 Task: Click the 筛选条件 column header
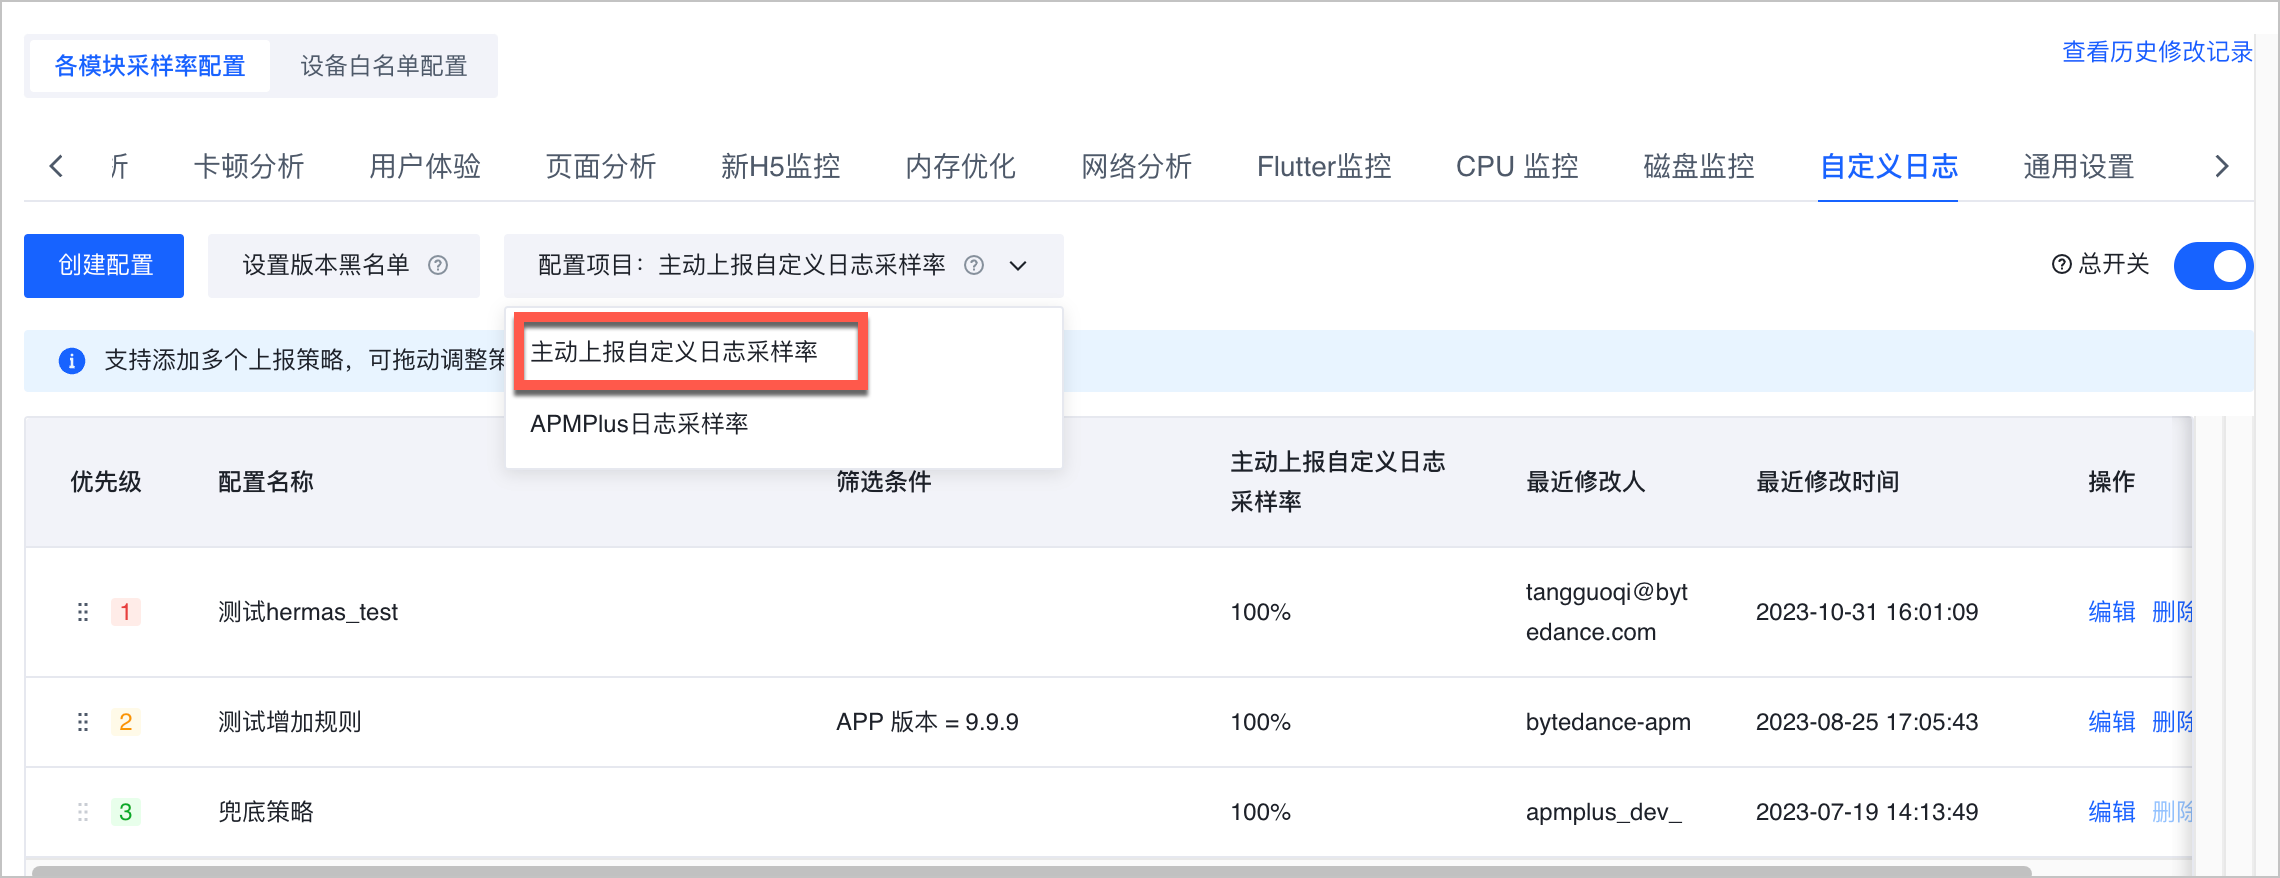[x=884, y=482]
